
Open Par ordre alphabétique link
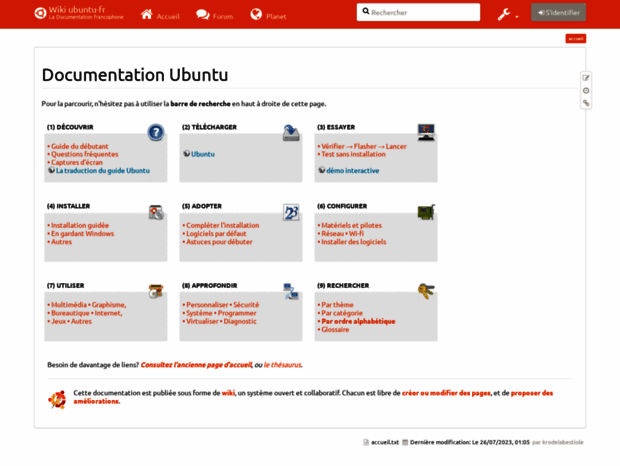[x=358, y=321]
